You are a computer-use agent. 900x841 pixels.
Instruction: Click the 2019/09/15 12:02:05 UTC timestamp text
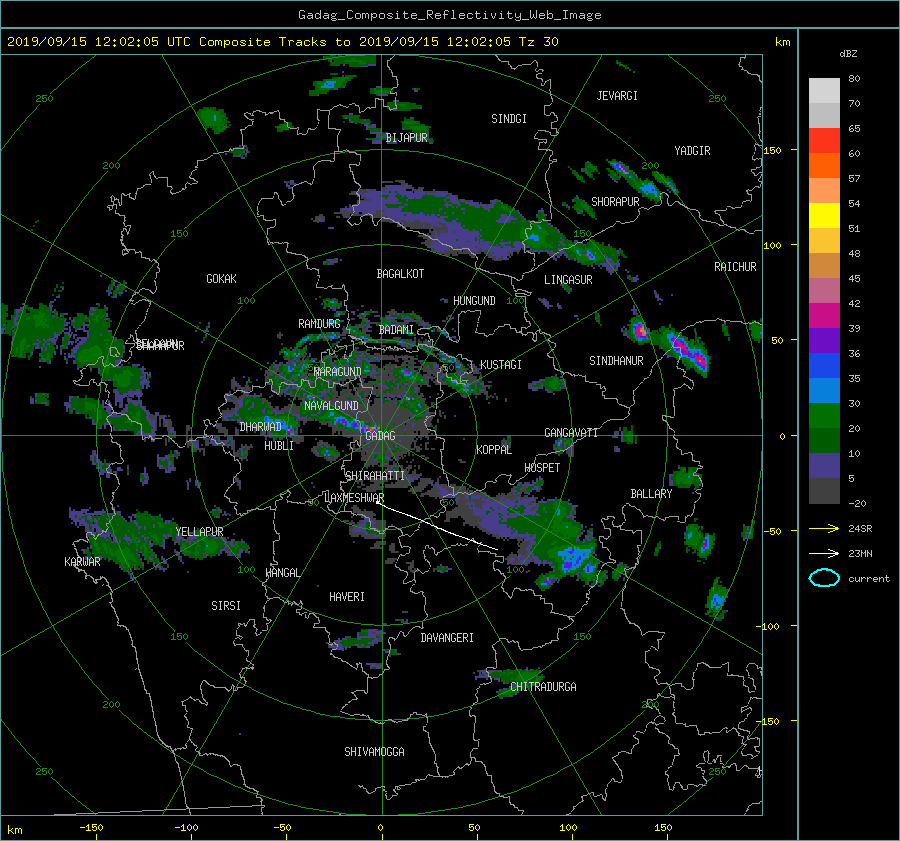(x=92, y=42)
